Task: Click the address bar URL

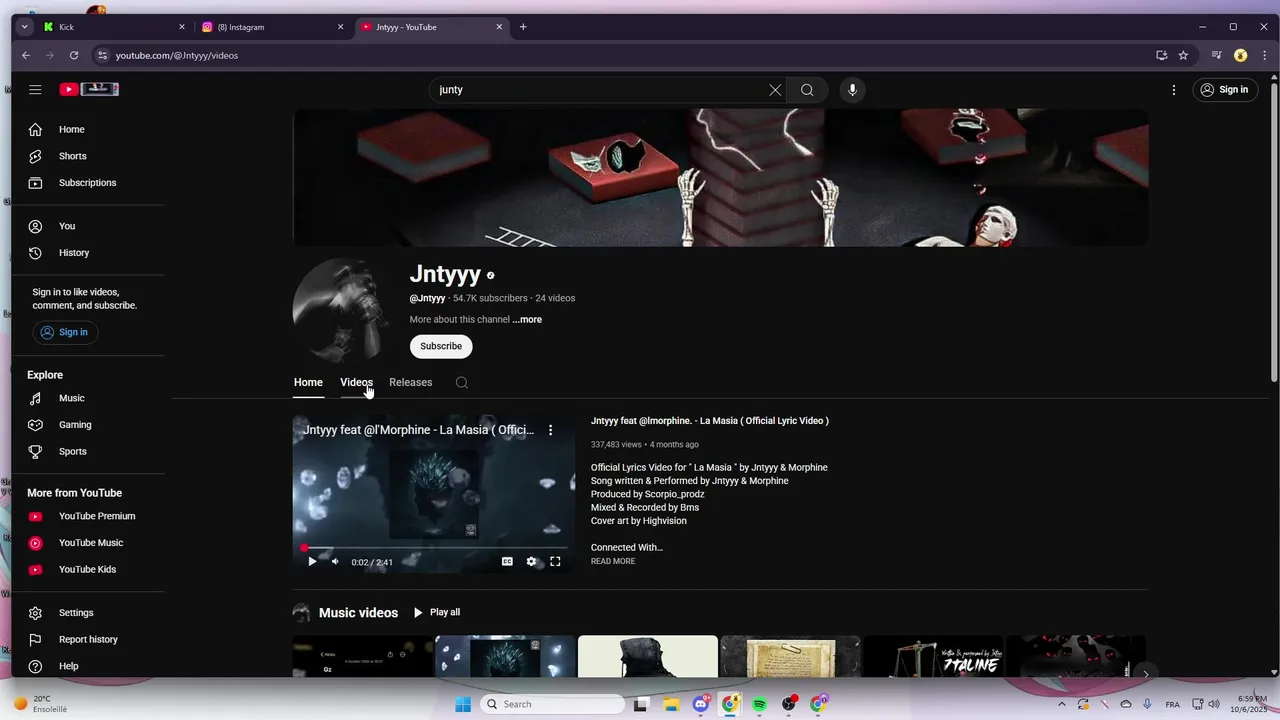Action: coord(176,56)
